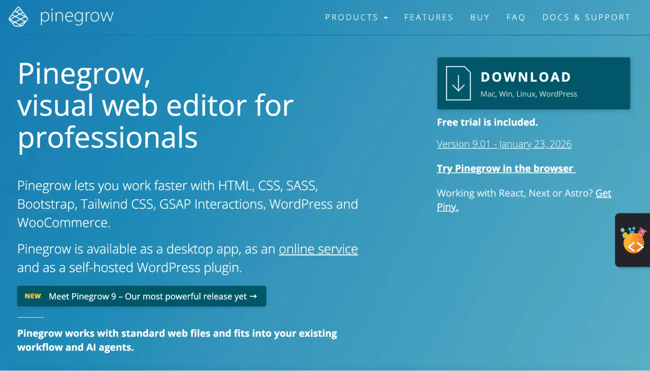This screenshot has width=650, height=371.
Task: Open Docs & Support
Action: click(586, 17)
